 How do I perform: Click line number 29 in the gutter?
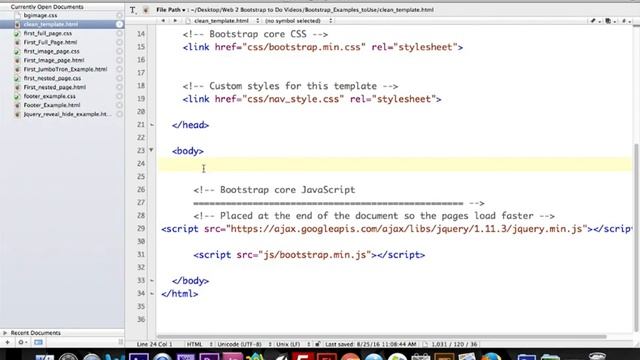141,229
